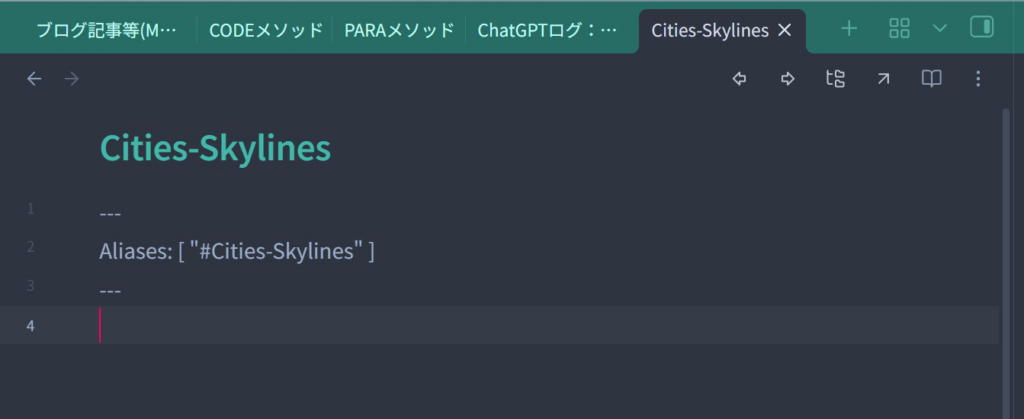Viewport: 1024px width, 419px height.
Task: Open the three-dot more options menu
Action: pyautogui.click(x=978, y=79)
